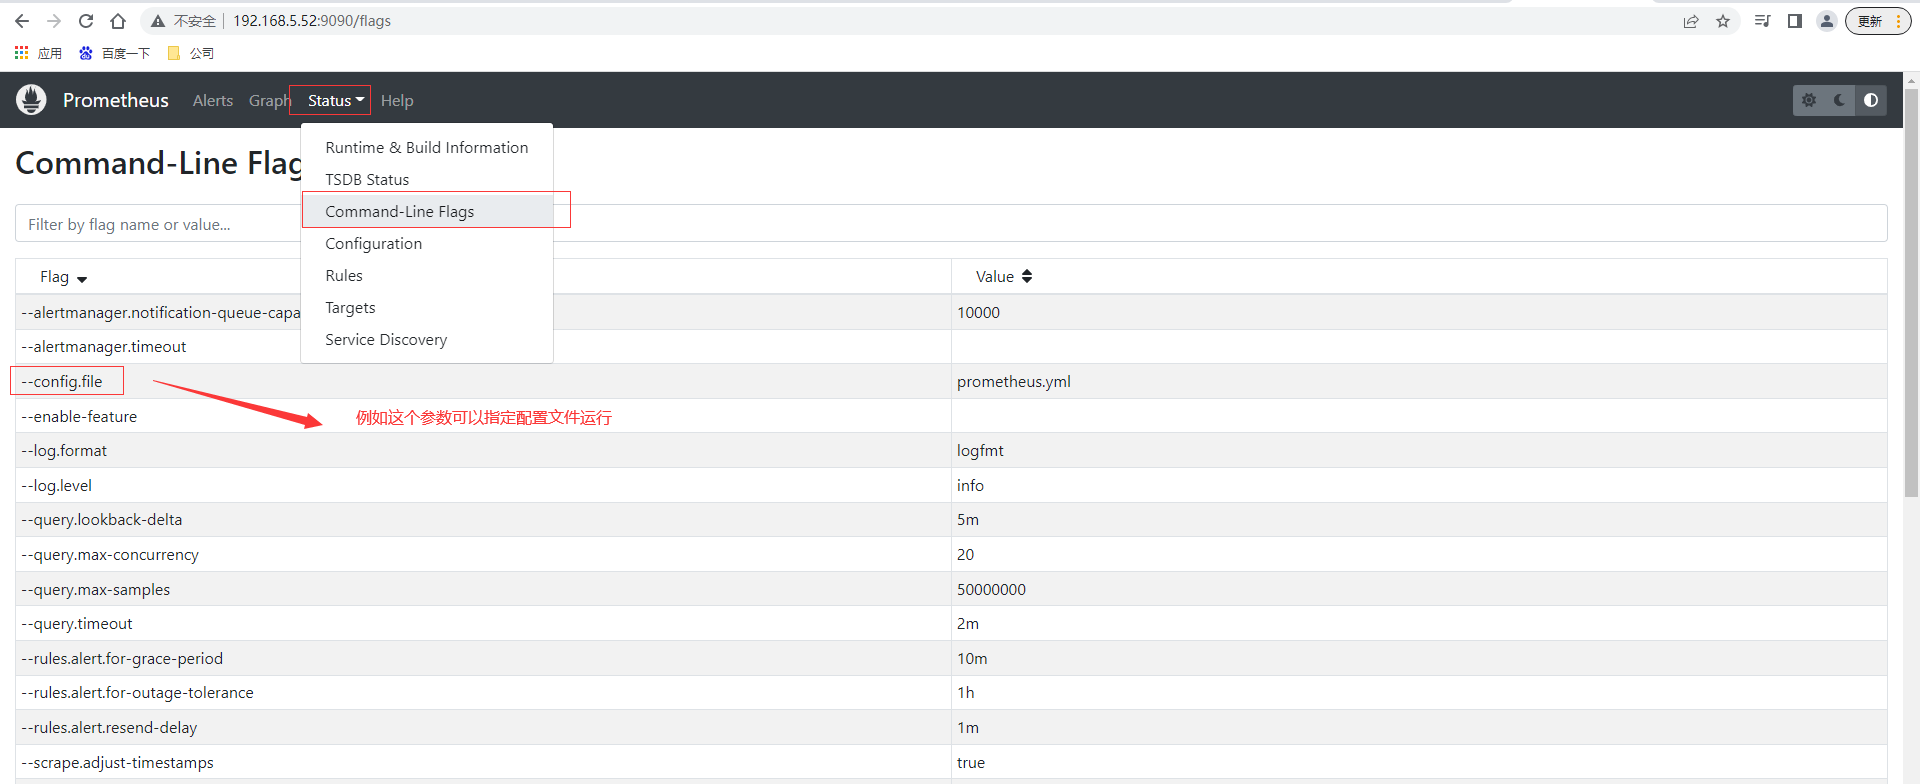Open the media control playlist icon
The width and height of the screenshot is (1920, 784).
(1762, 21)
